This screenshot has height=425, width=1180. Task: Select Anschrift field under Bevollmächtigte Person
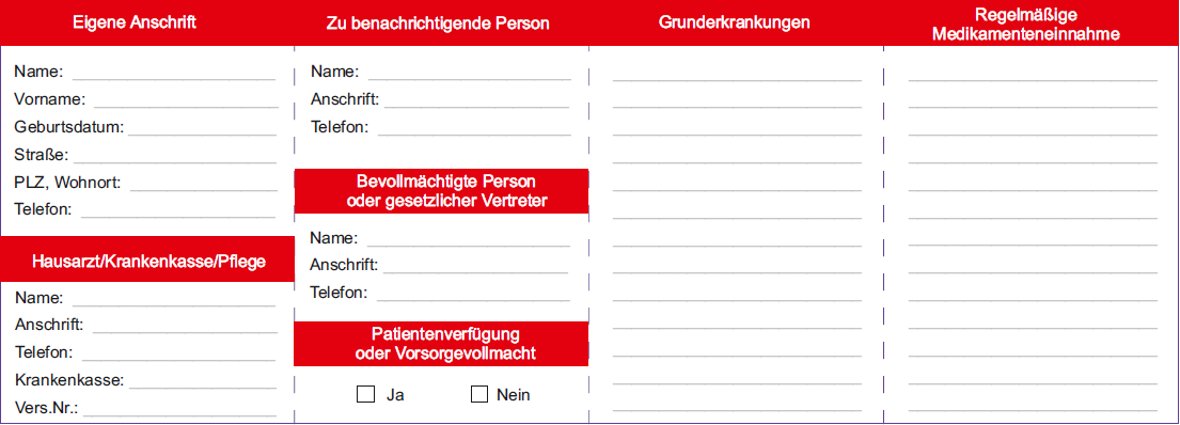[x=476, y=266]
